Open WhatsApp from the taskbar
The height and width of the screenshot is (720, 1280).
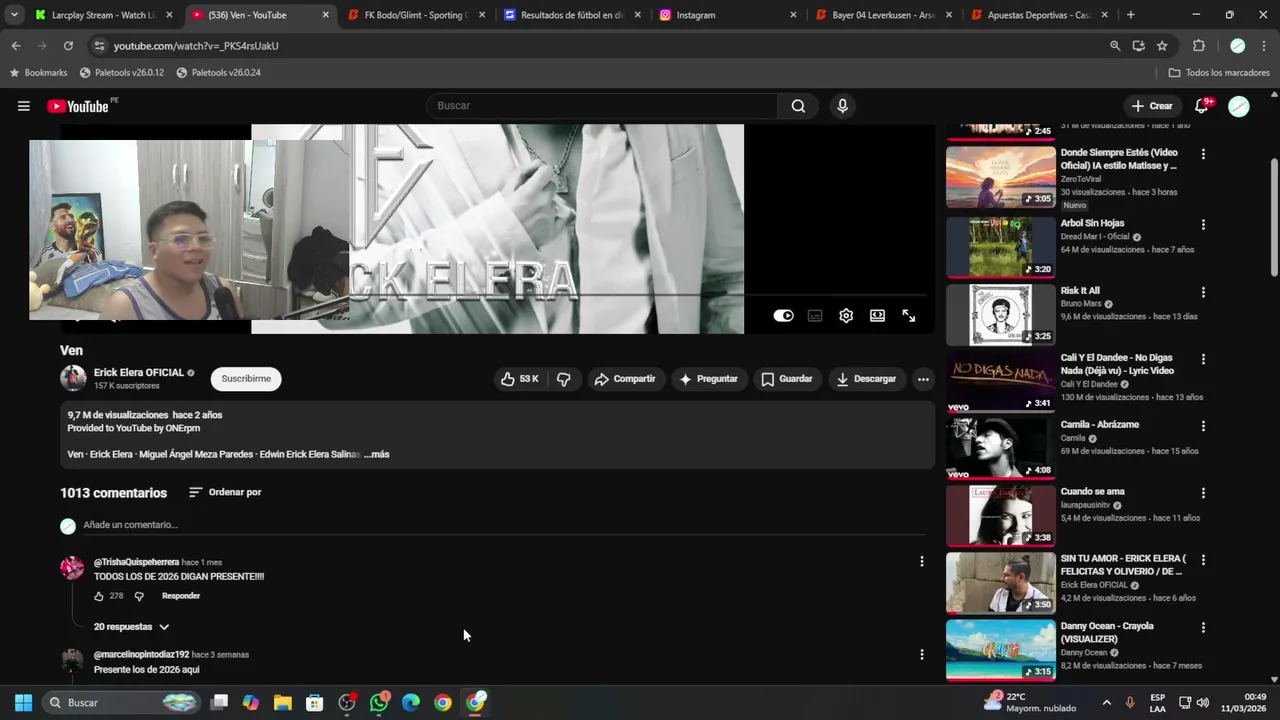coord(379,702)
